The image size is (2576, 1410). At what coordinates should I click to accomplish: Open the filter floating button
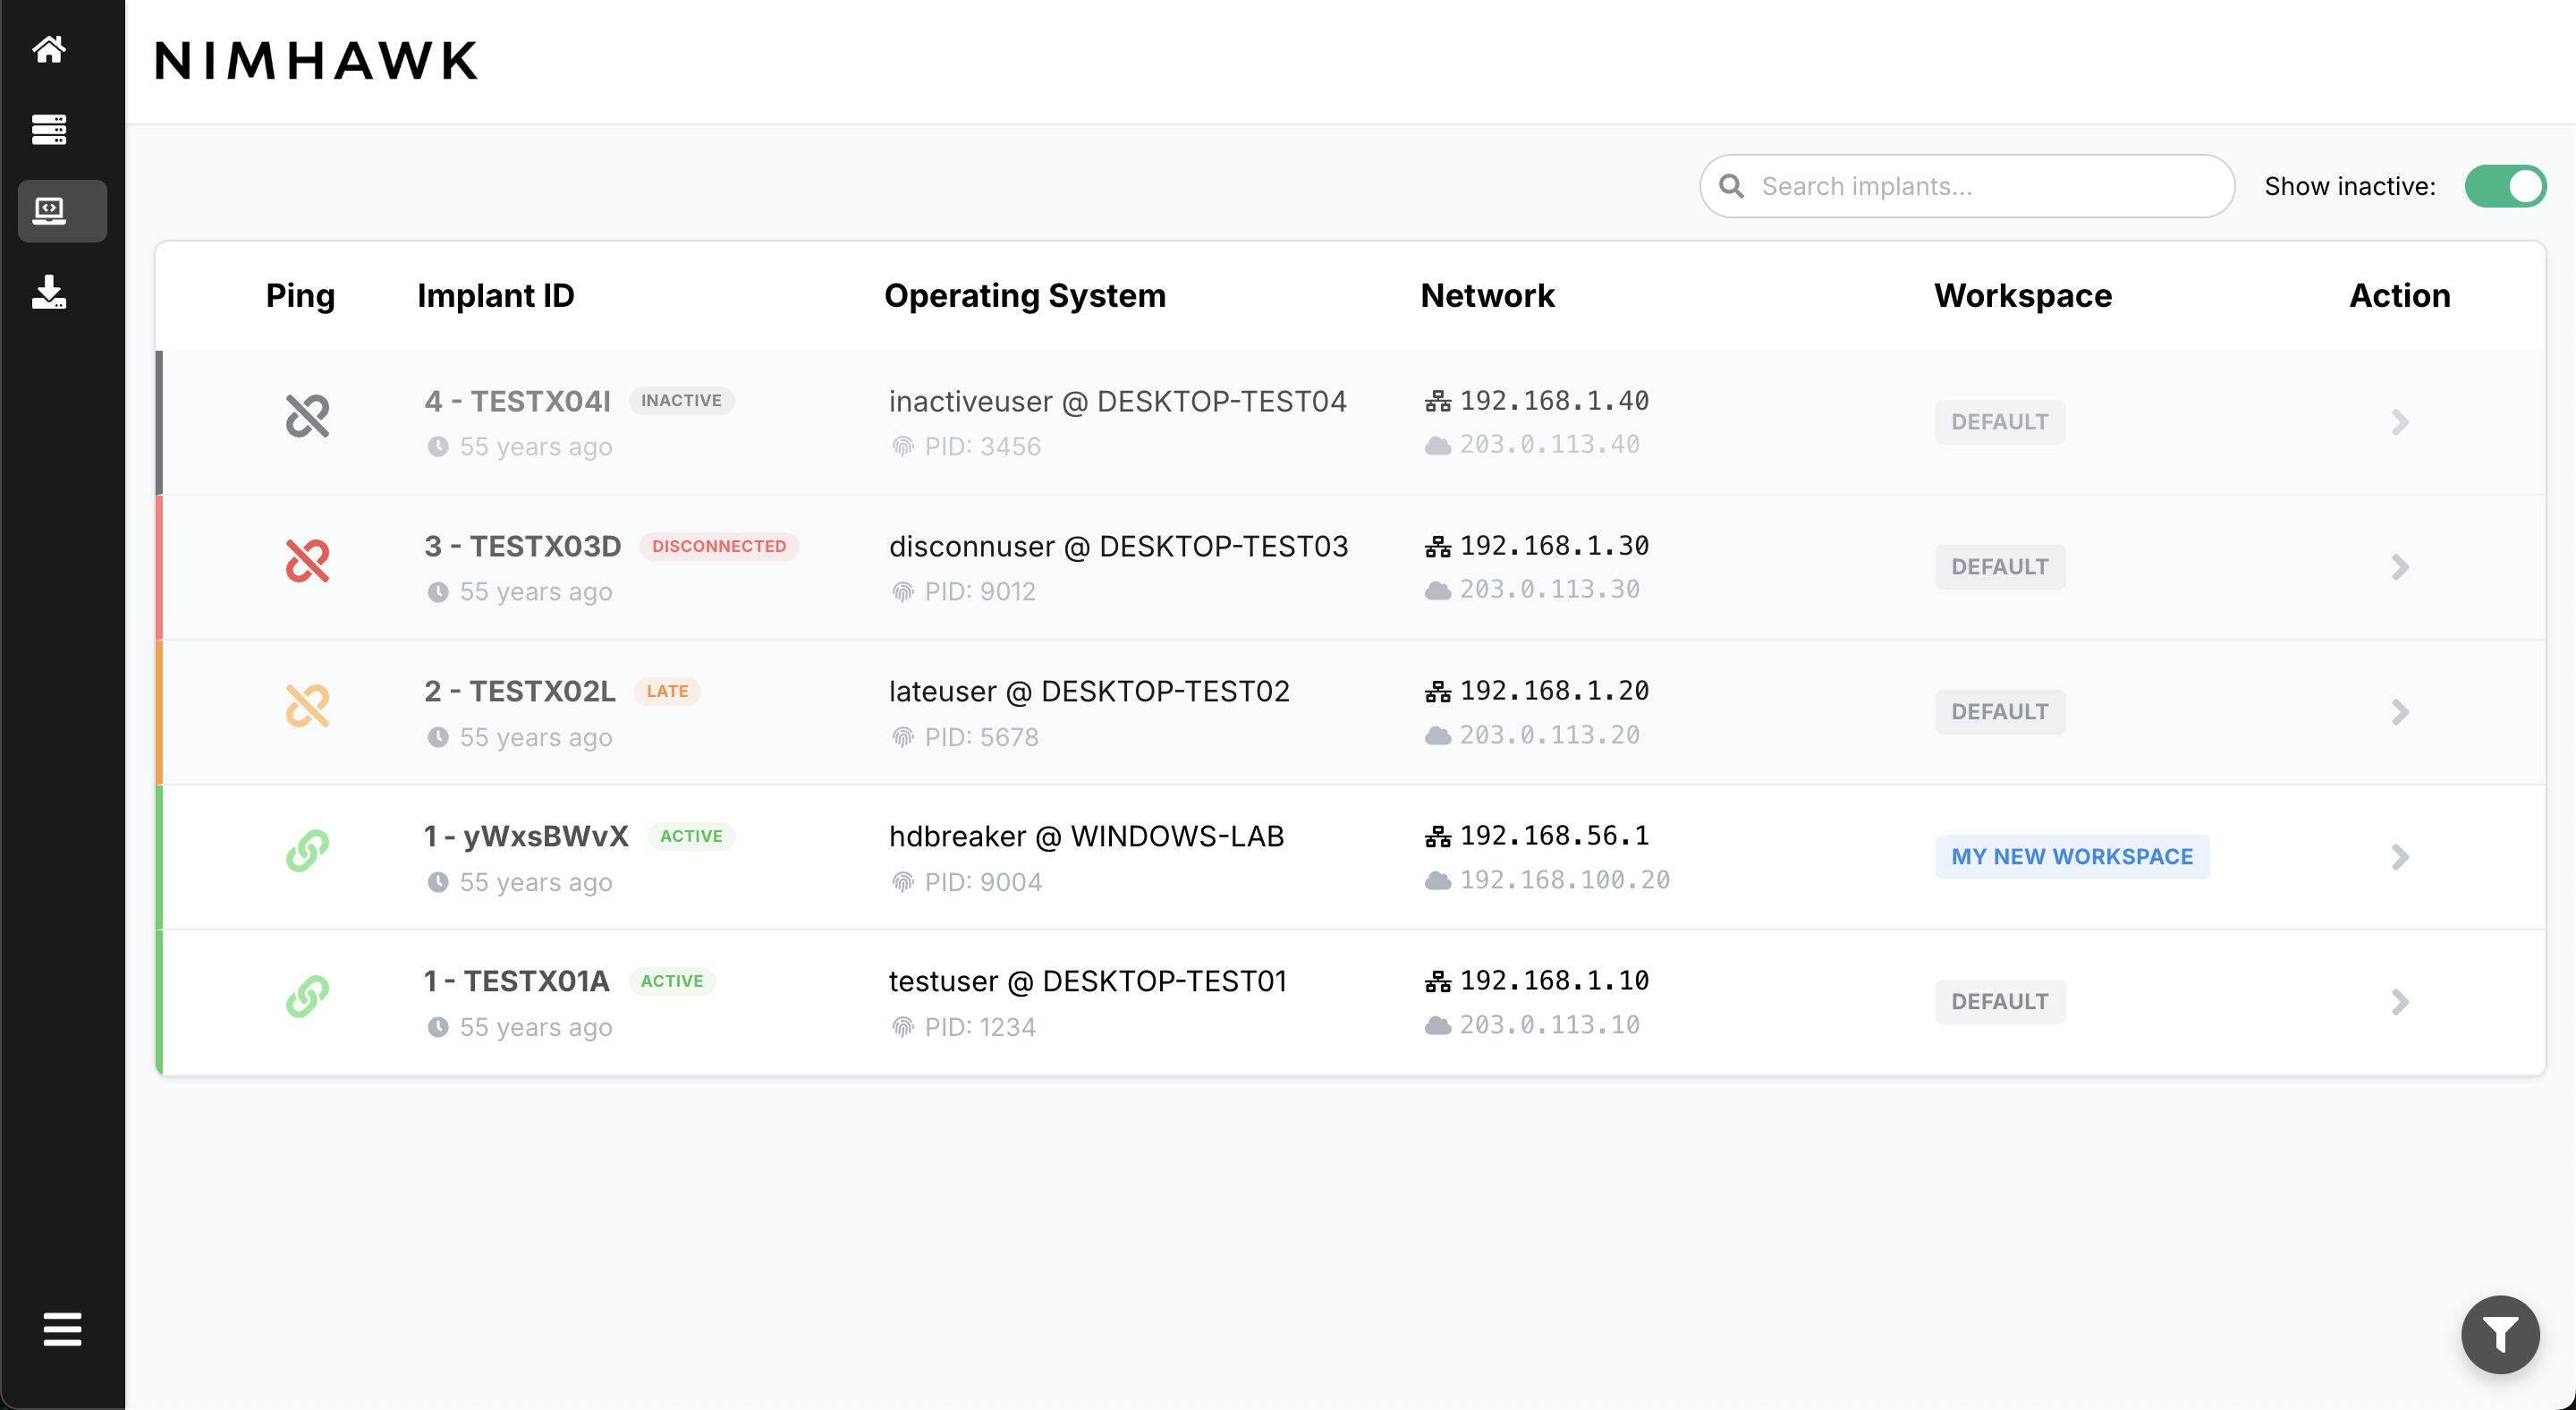pos(2500,1334)
